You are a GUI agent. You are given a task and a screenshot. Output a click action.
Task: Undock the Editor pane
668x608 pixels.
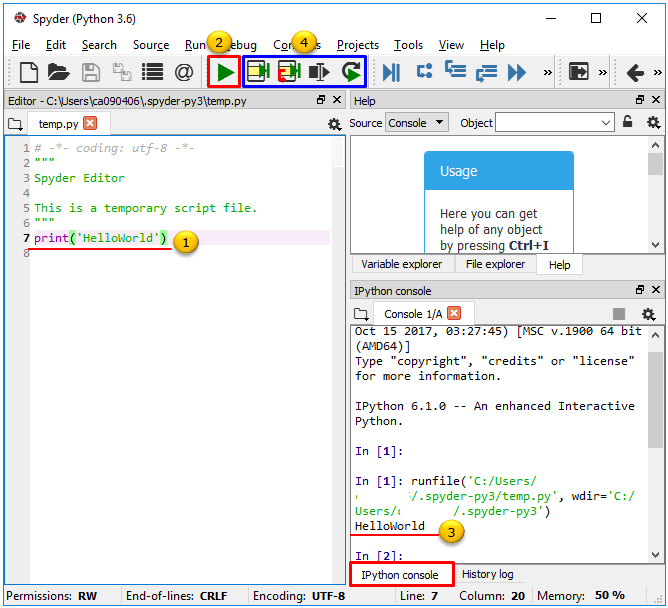pyautogui.click(x=321, y=100)
